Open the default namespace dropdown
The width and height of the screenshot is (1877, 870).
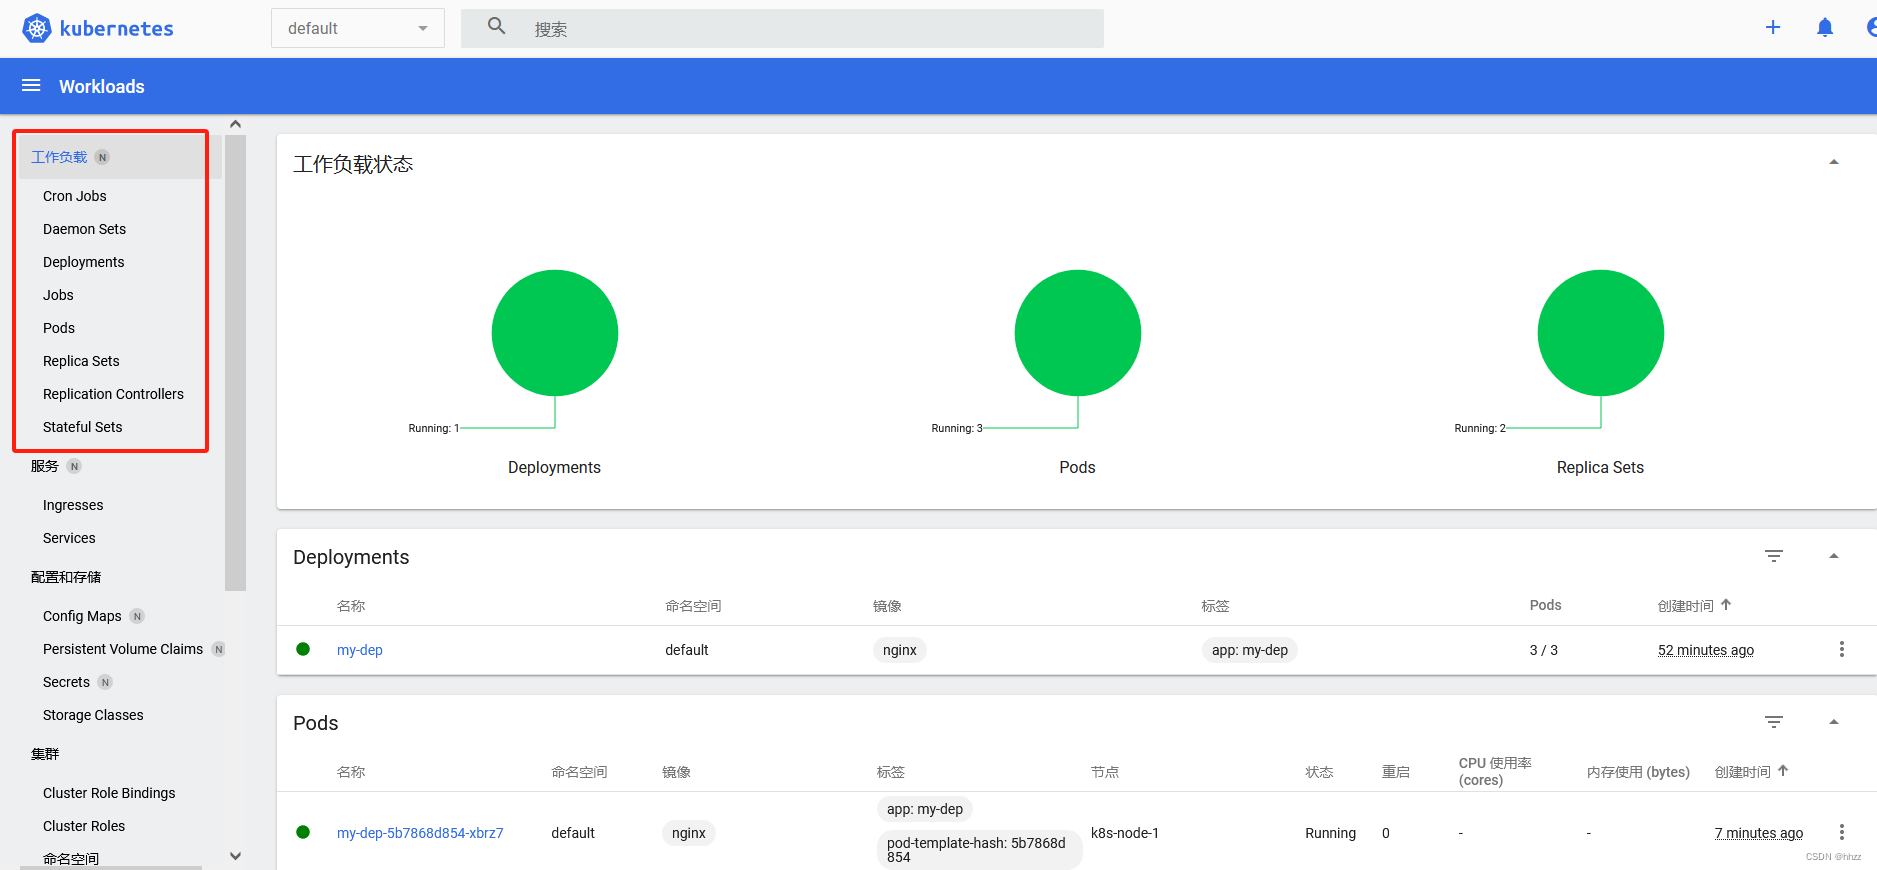tap(357, 28)
